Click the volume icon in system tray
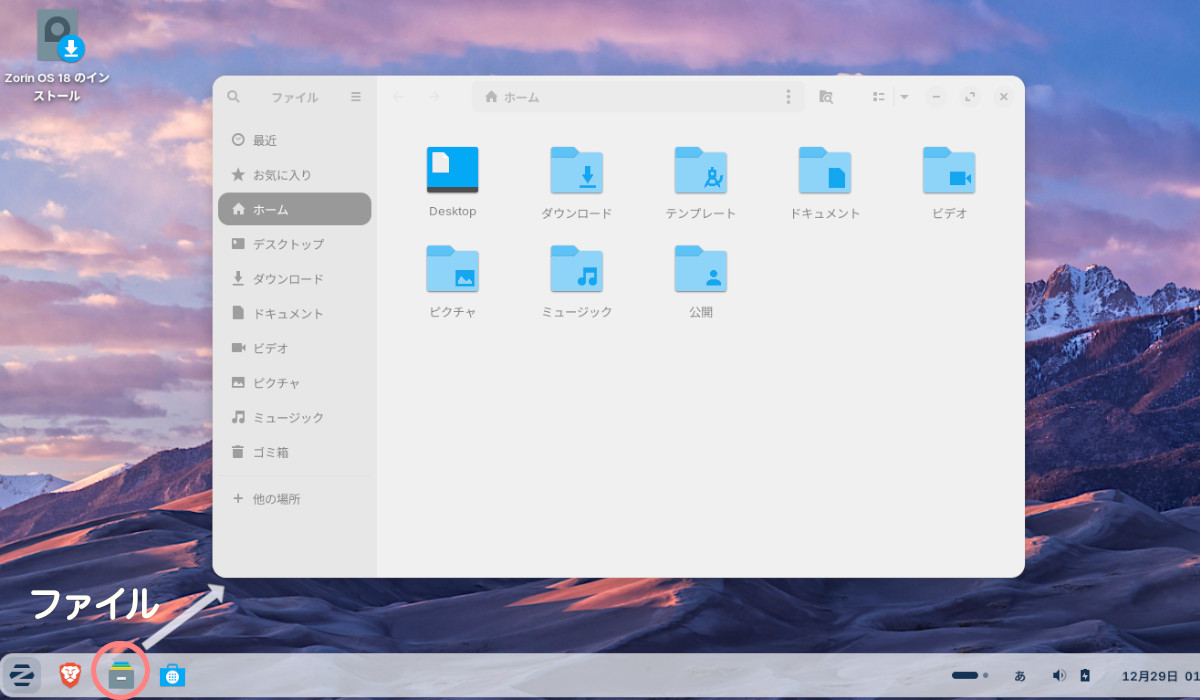The image size is (1200, 700). coord(1059,676)
